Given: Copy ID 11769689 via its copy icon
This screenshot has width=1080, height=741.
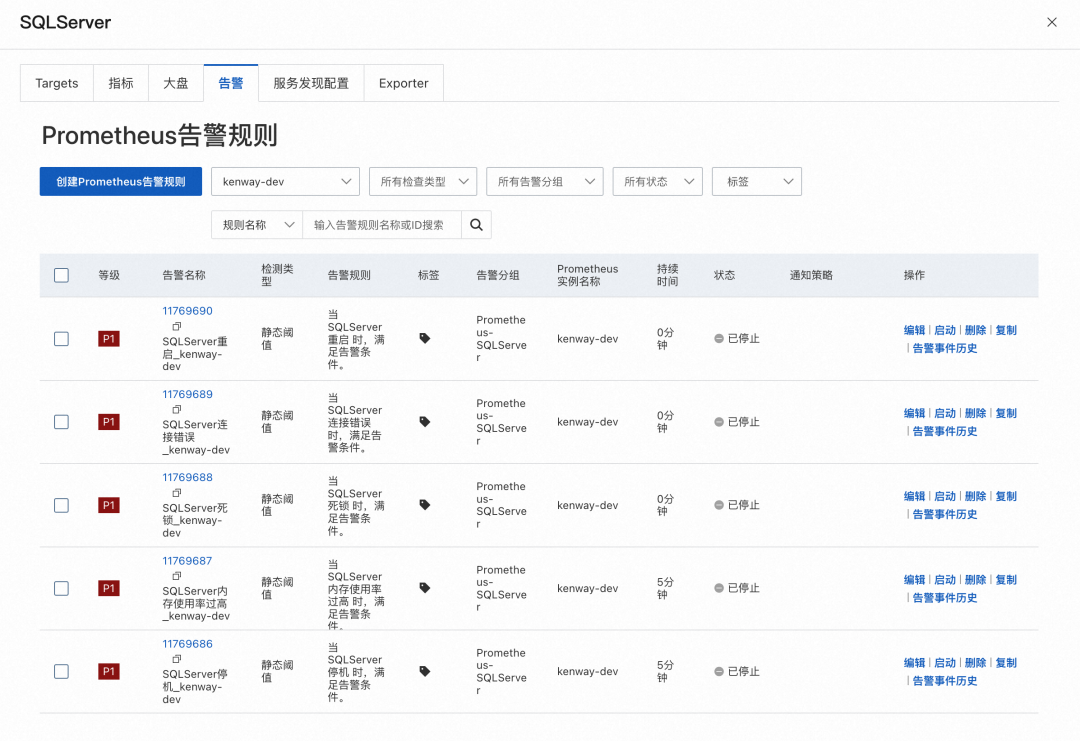Looking at the screenshot, I should coord(175,409).
